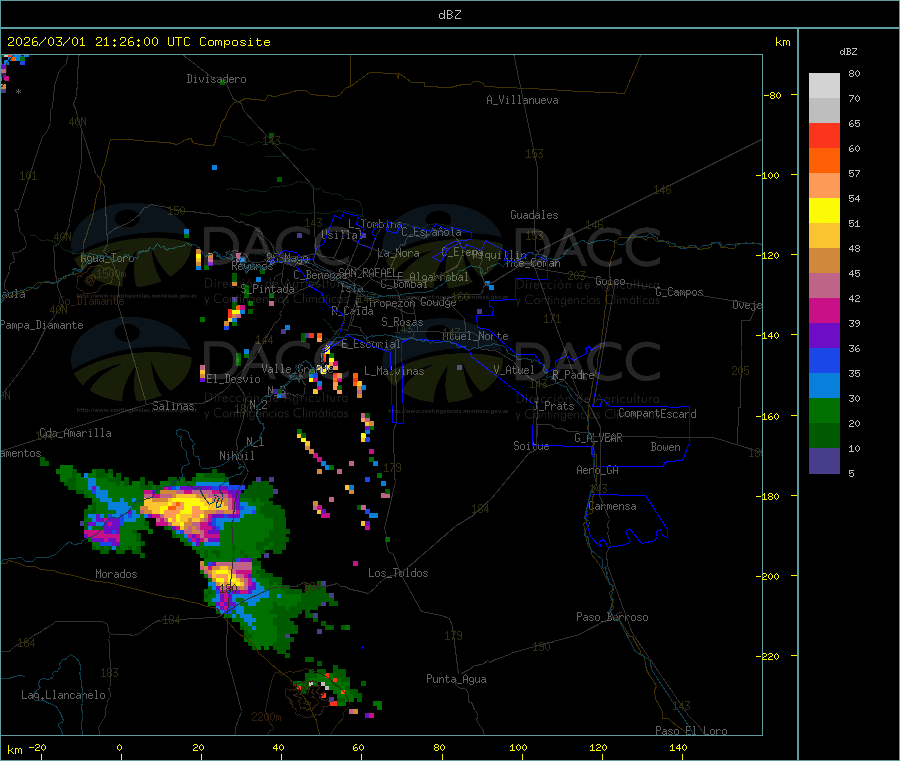
Task: Click the Paso_Barroso location label
Action: click(612, 617)
